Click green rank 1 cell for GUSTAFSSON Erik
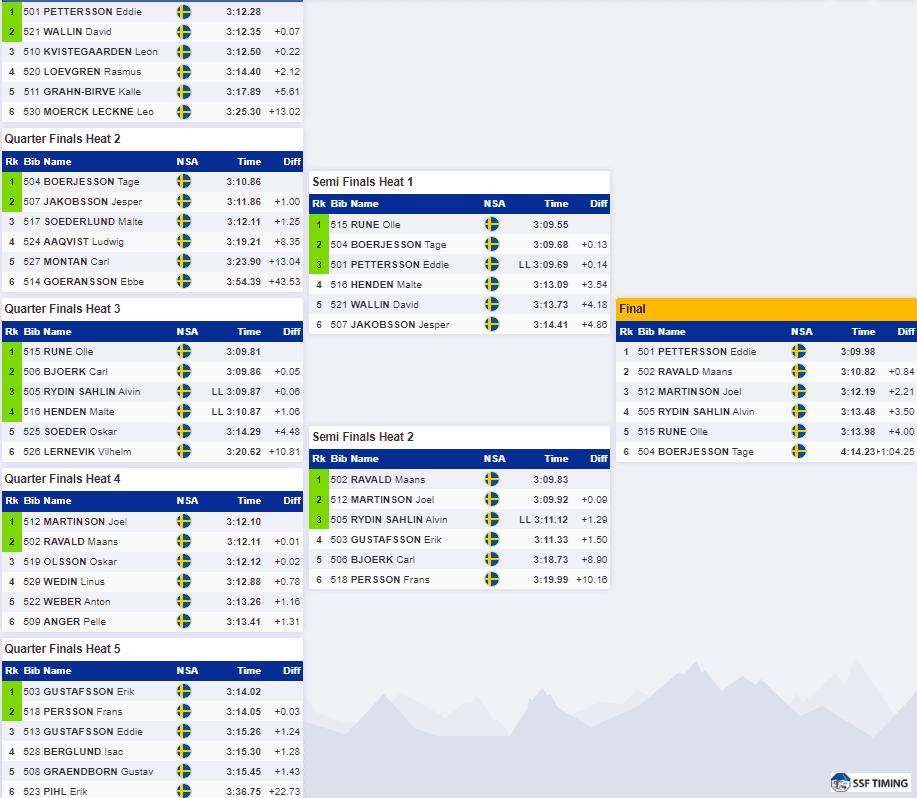This screenshot has width=917, height=798. pyautogui.click(x=12, y=692)
